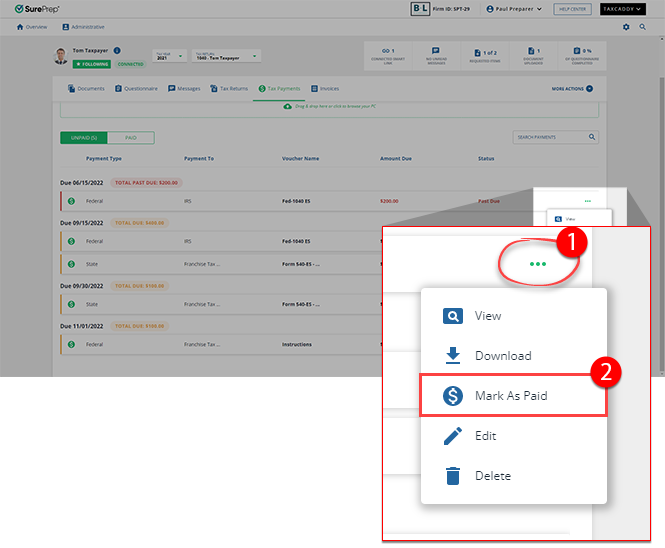Select Mark As Paid menu option
This screenshot has height=548, width=665.
(511, 396)
